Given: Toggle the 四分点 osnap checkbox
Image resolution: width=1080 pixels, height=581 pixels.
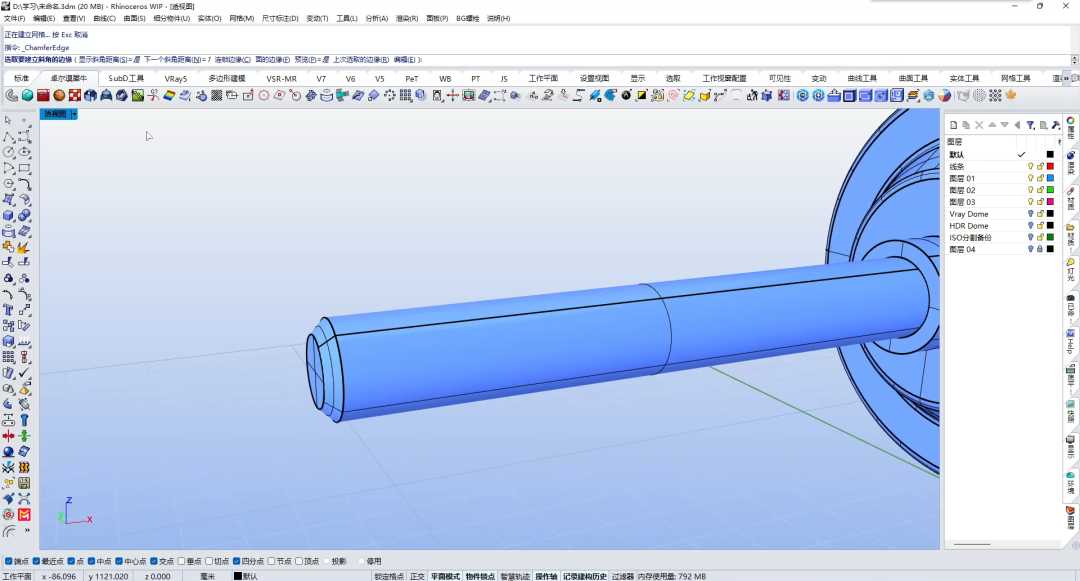Looking at the screenshot, I should [236, 561].
